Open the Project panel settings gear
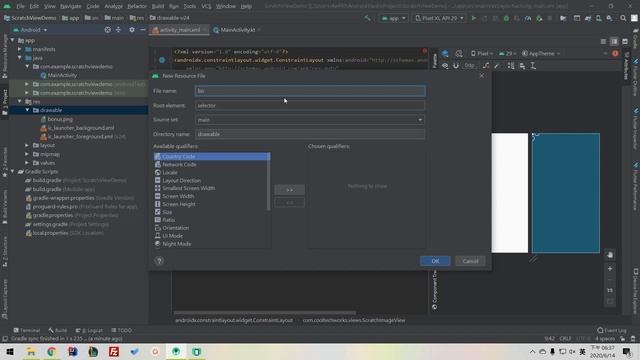 pyautogui.click(x=131, y=30)
